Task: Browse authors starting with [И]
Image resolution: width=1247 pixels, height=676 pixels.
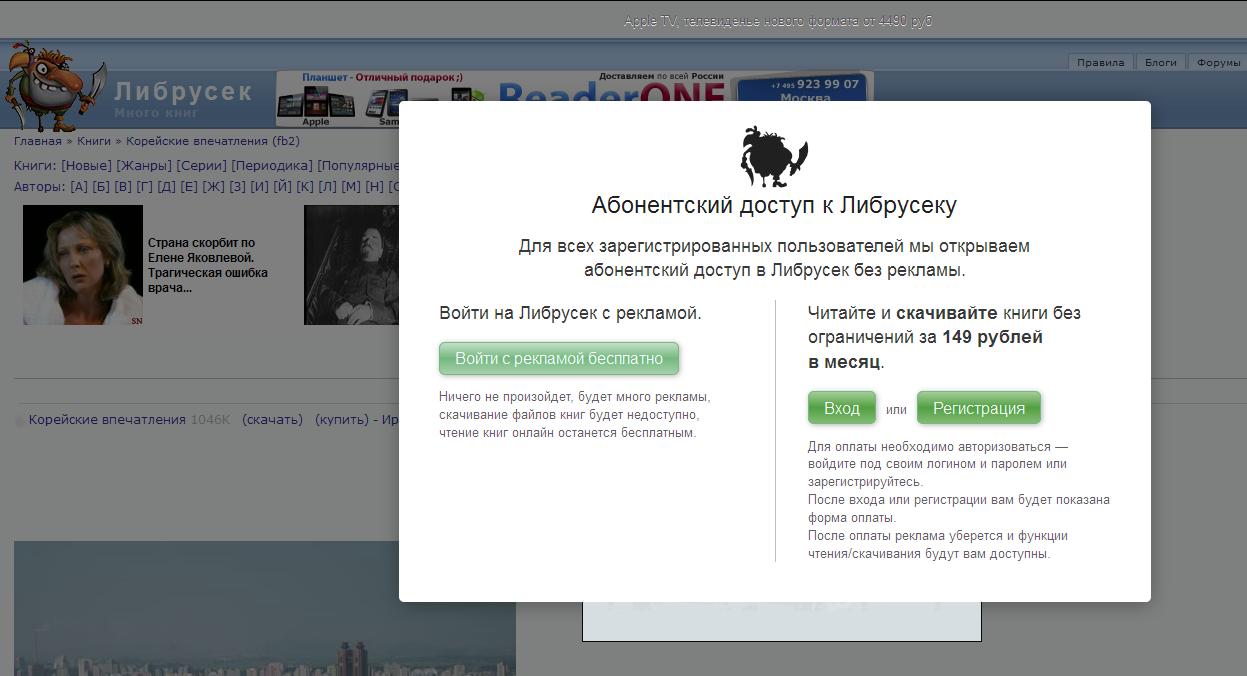Action: point(260,186)
